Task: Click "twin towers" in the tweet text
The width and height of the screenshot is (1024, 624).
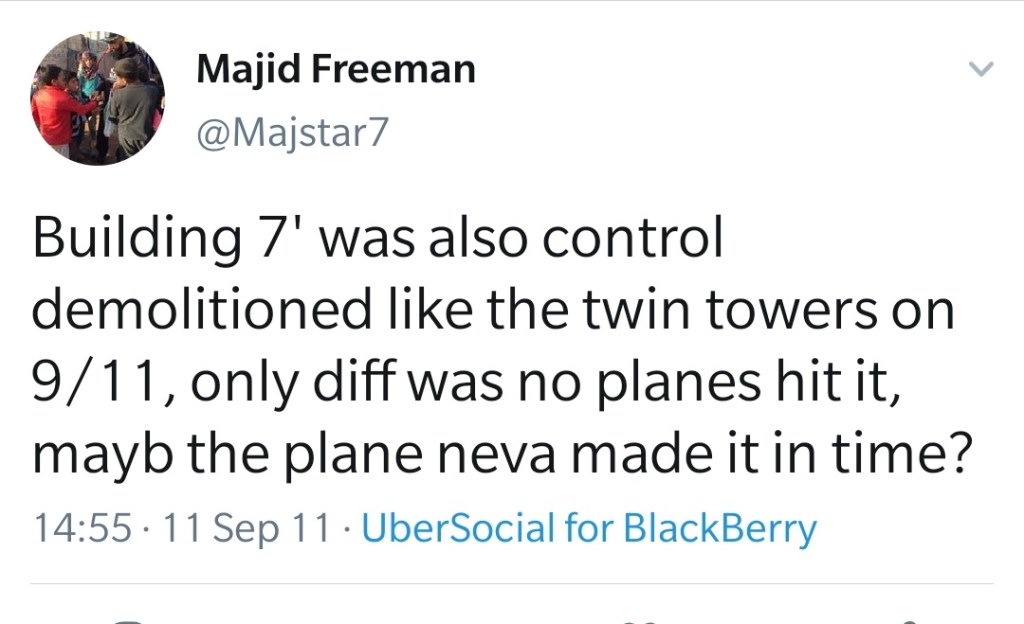Action: coord(716,312)
